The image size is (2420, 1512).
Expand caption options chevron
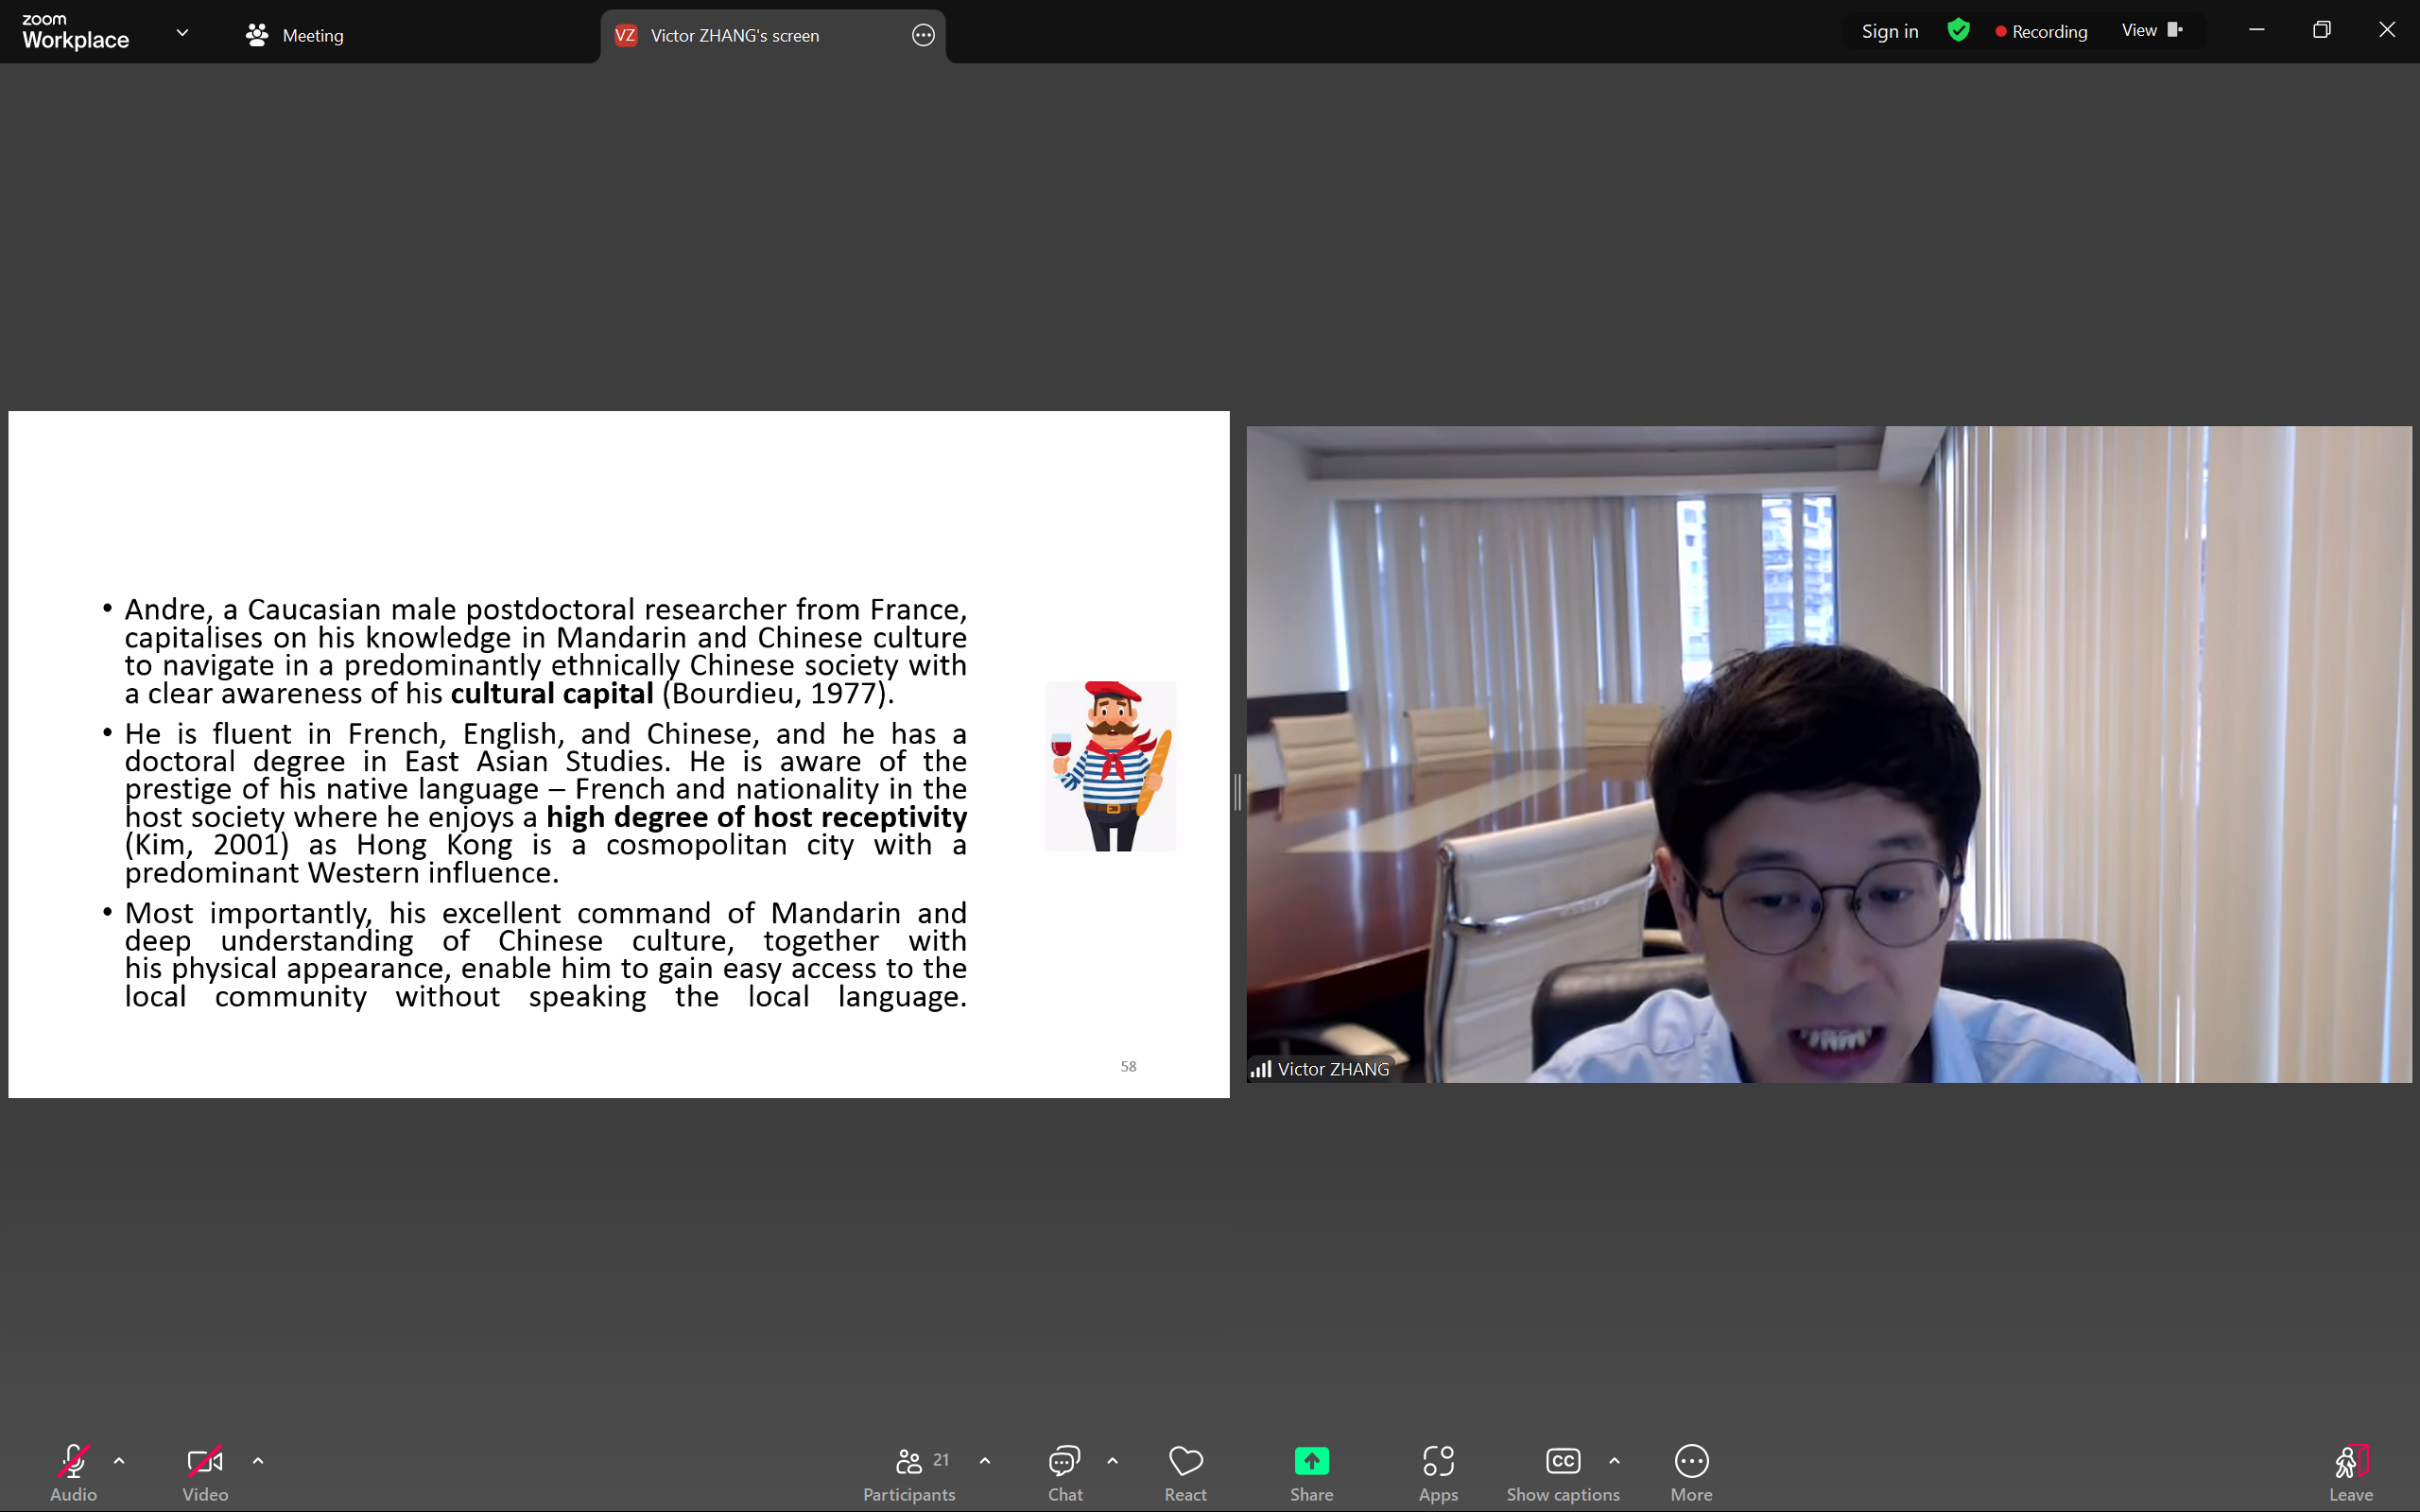pos(1614,1461)
